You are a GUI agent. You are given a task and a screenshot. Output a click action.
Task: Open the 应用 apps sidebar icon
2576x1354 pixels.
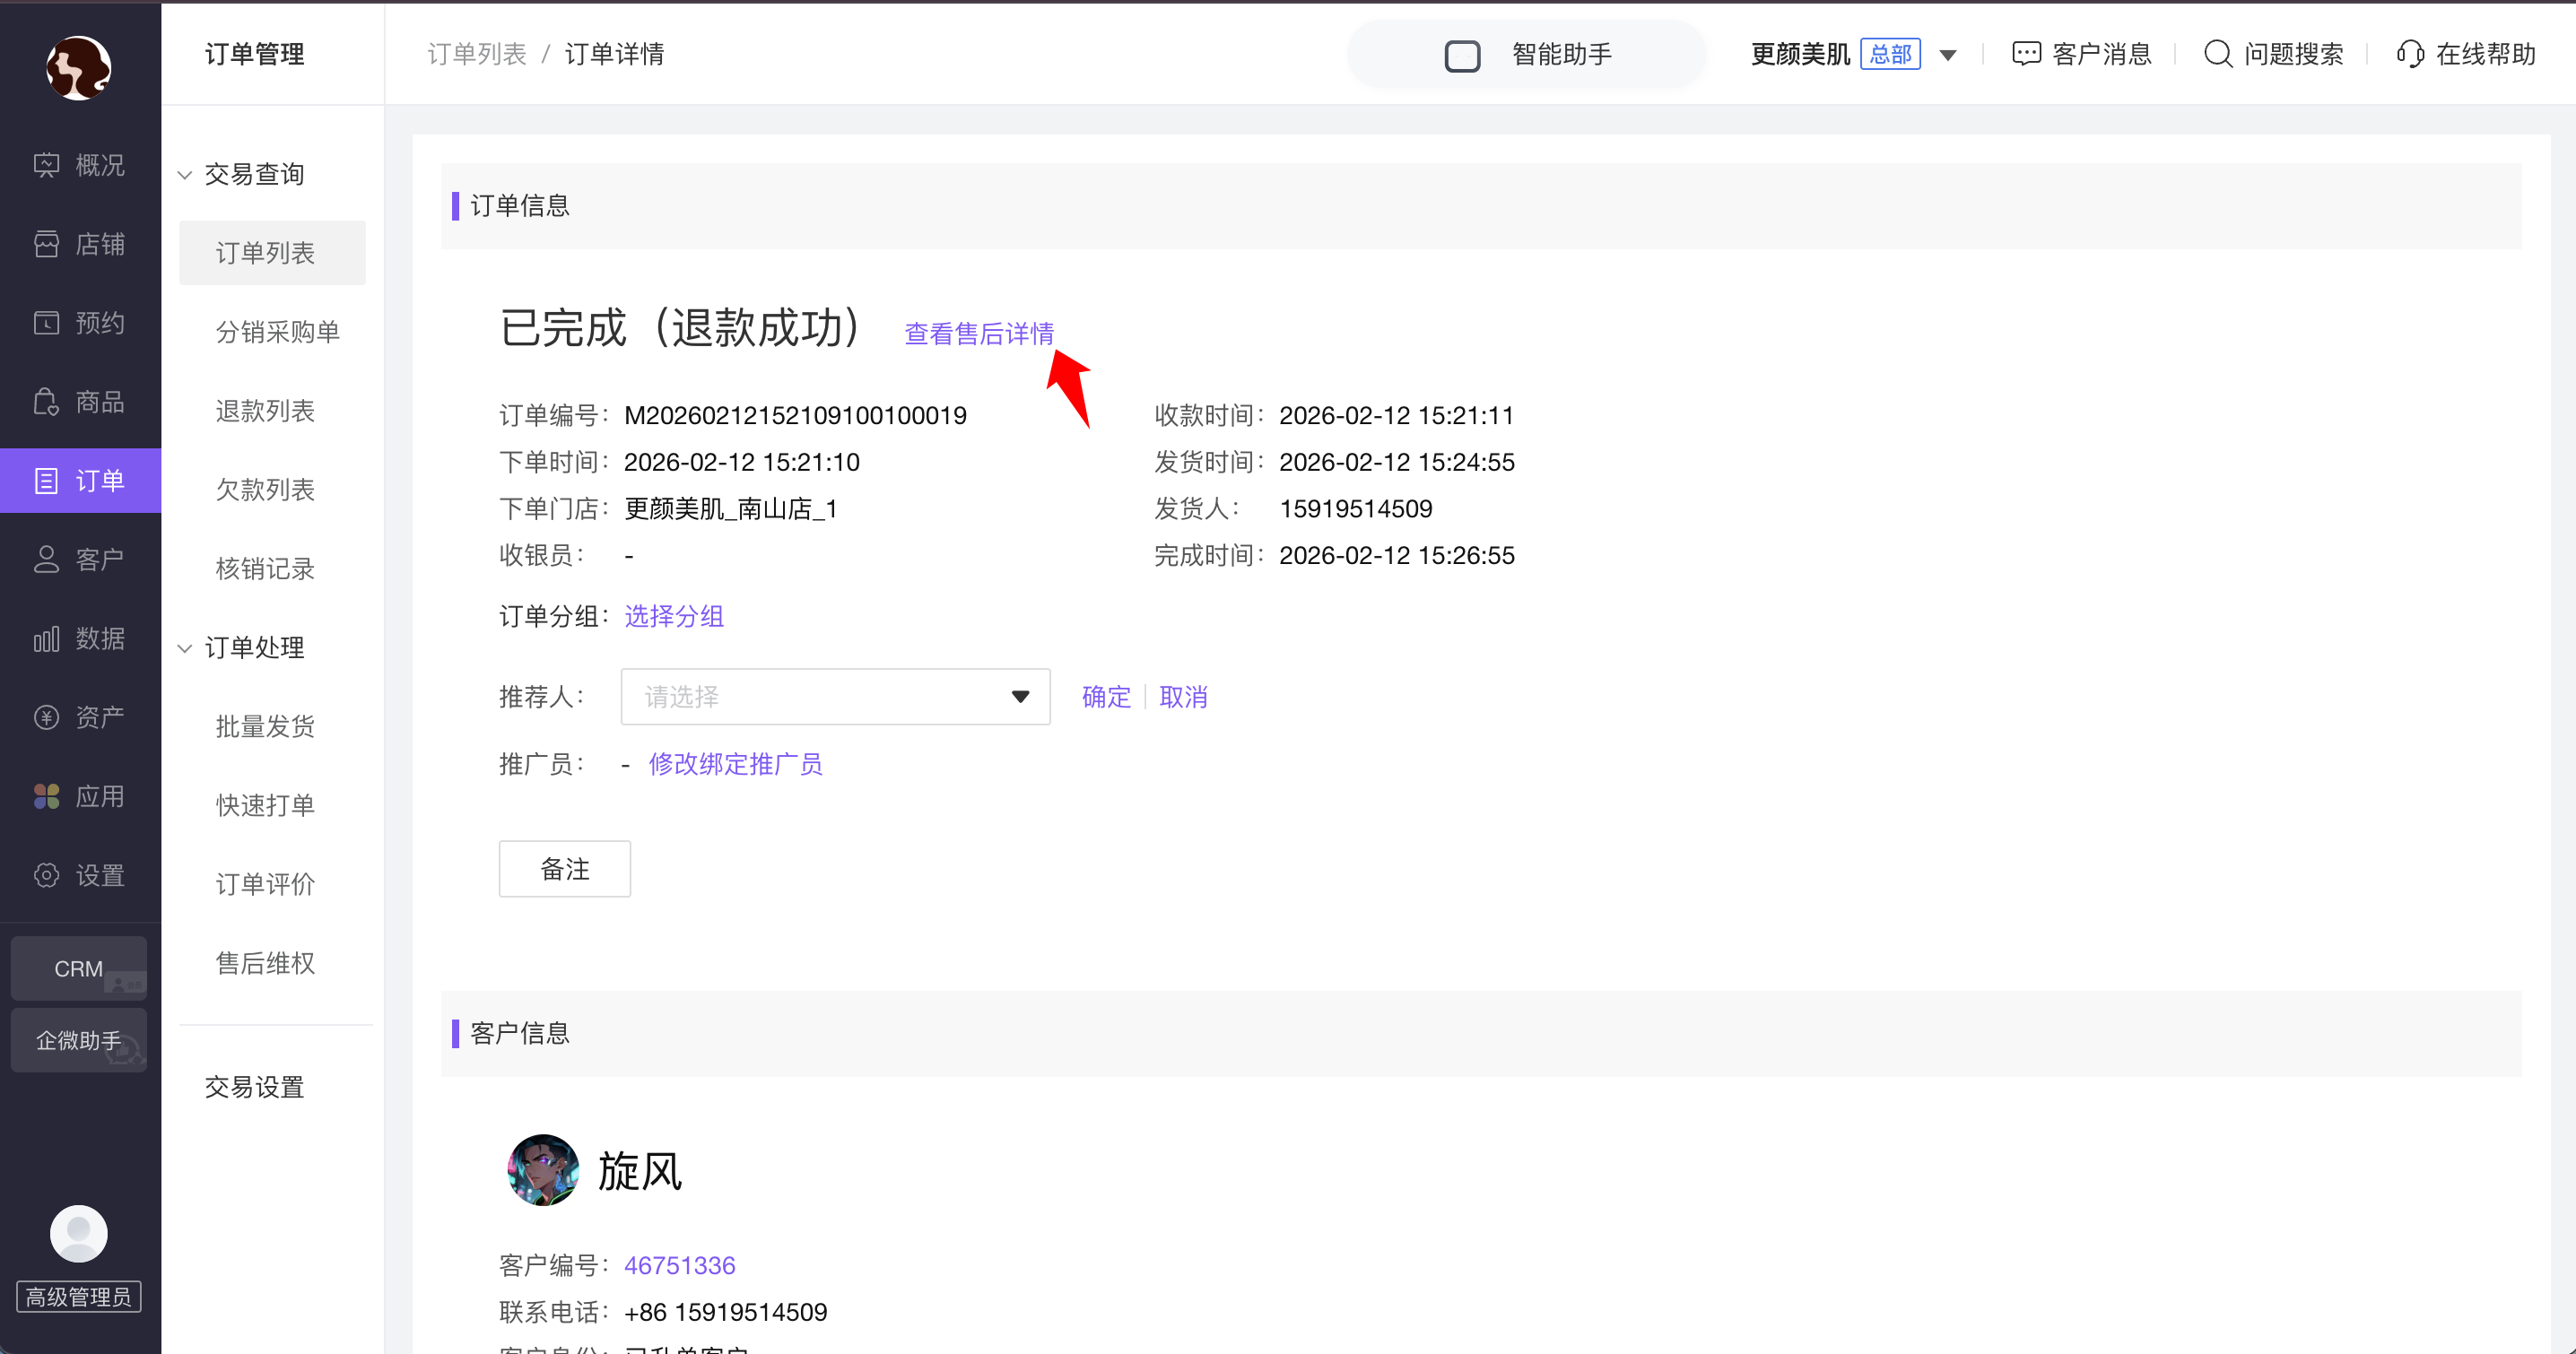pos(47,796)
